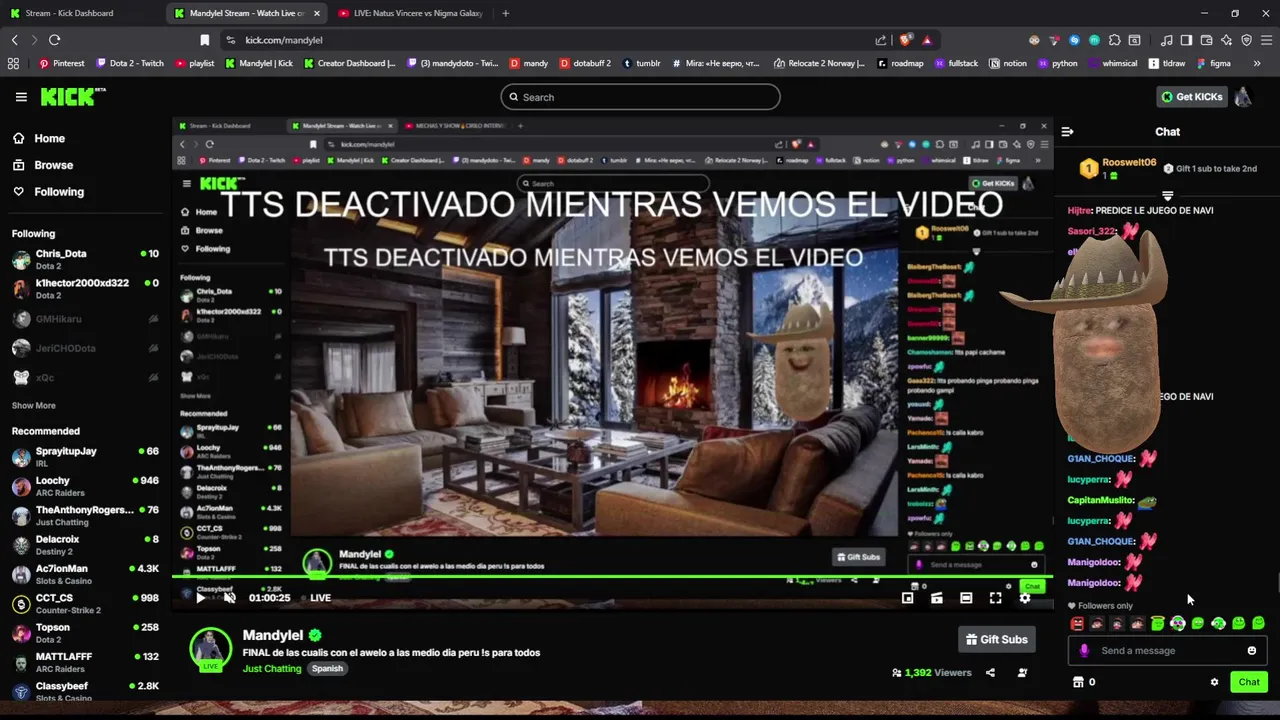Open a new browser tab

point(505,13)
